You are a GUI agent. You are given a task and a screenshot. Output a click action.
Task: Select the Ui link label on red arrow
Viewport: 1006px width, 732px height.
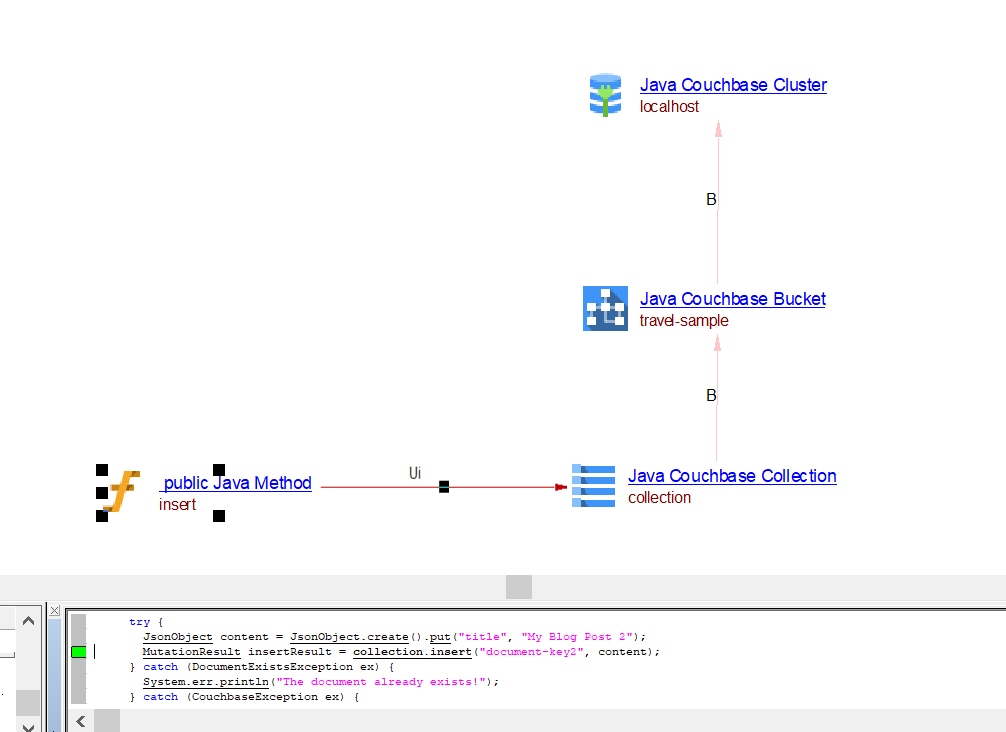click(x=415, y=472)
